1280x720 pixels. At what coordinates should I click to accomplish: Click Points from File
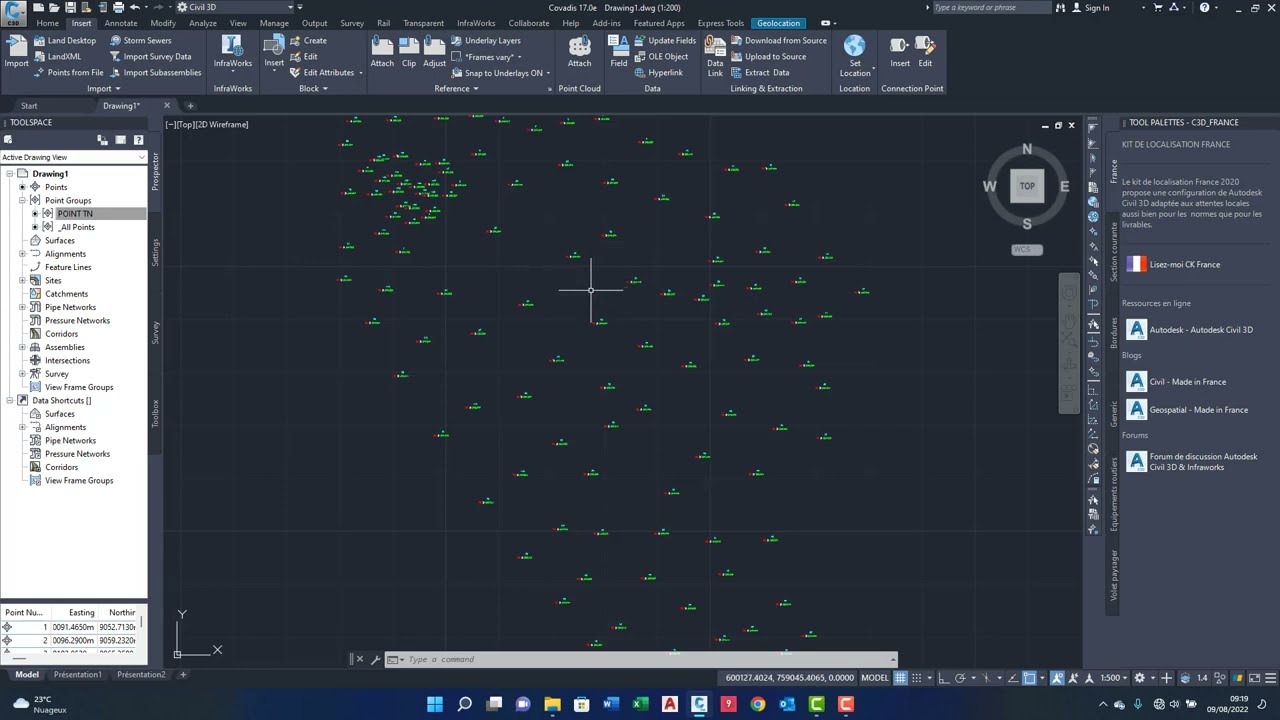(x=68, y=73)
